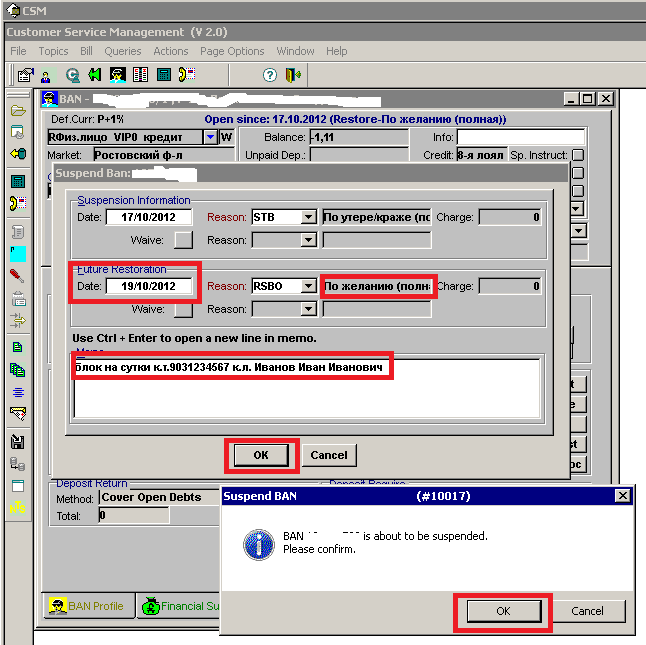The height and width of the screenshot is (645, 646).
Task: Click the red screwdriver sidebar icon
Action: point(17,276)
